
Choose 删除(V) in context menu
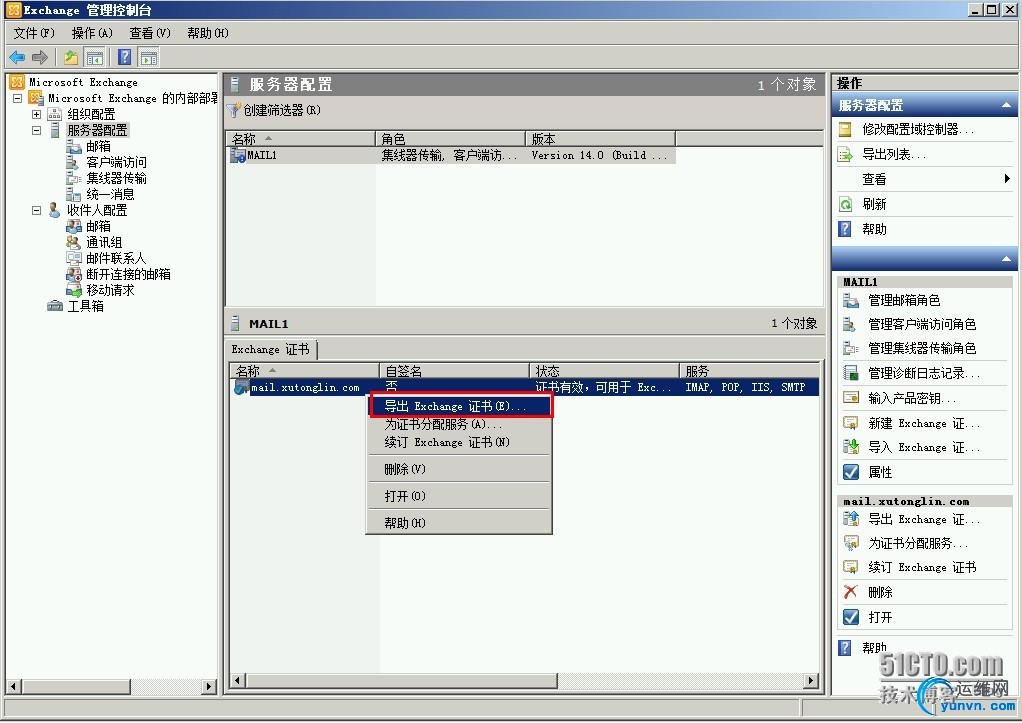(459, 469)
